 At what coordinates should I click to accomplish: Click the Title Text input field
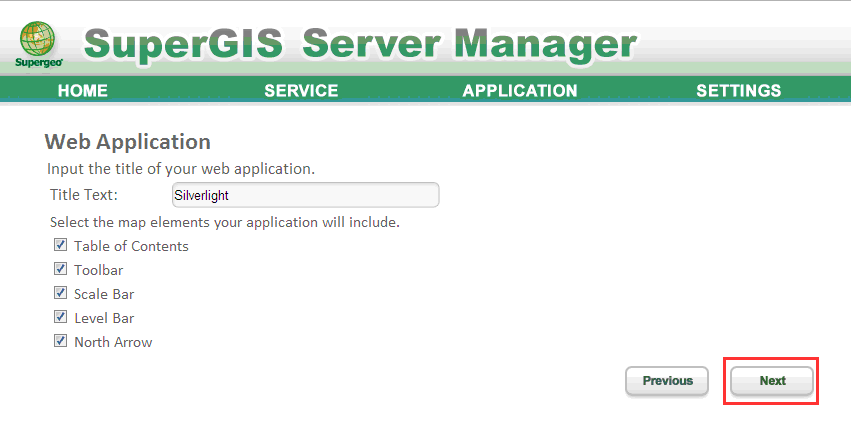pos(306,195)
